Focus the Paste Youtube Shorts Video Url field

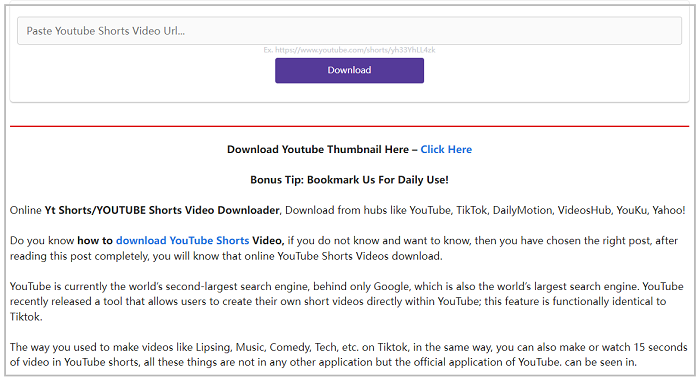click(349, 31)
